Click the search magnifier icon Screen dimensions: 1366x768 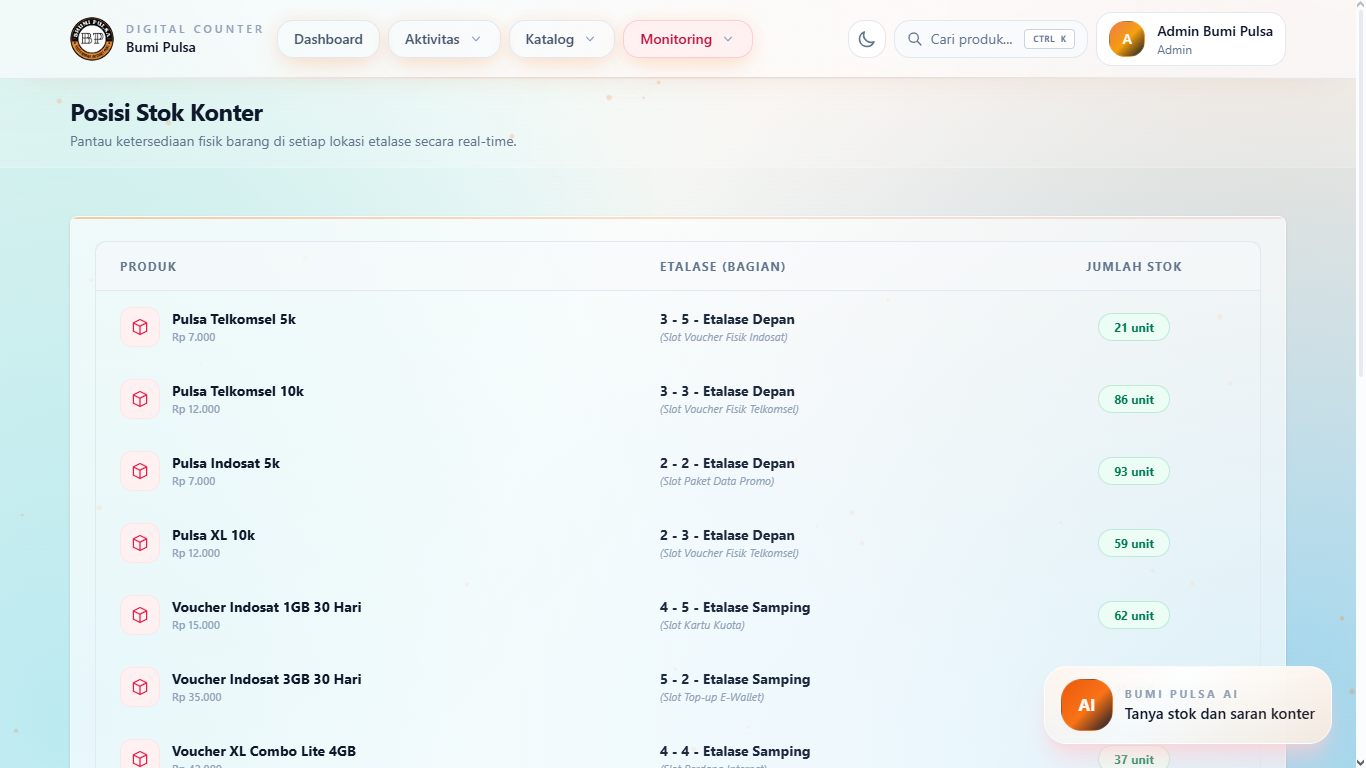pos(915,39)
